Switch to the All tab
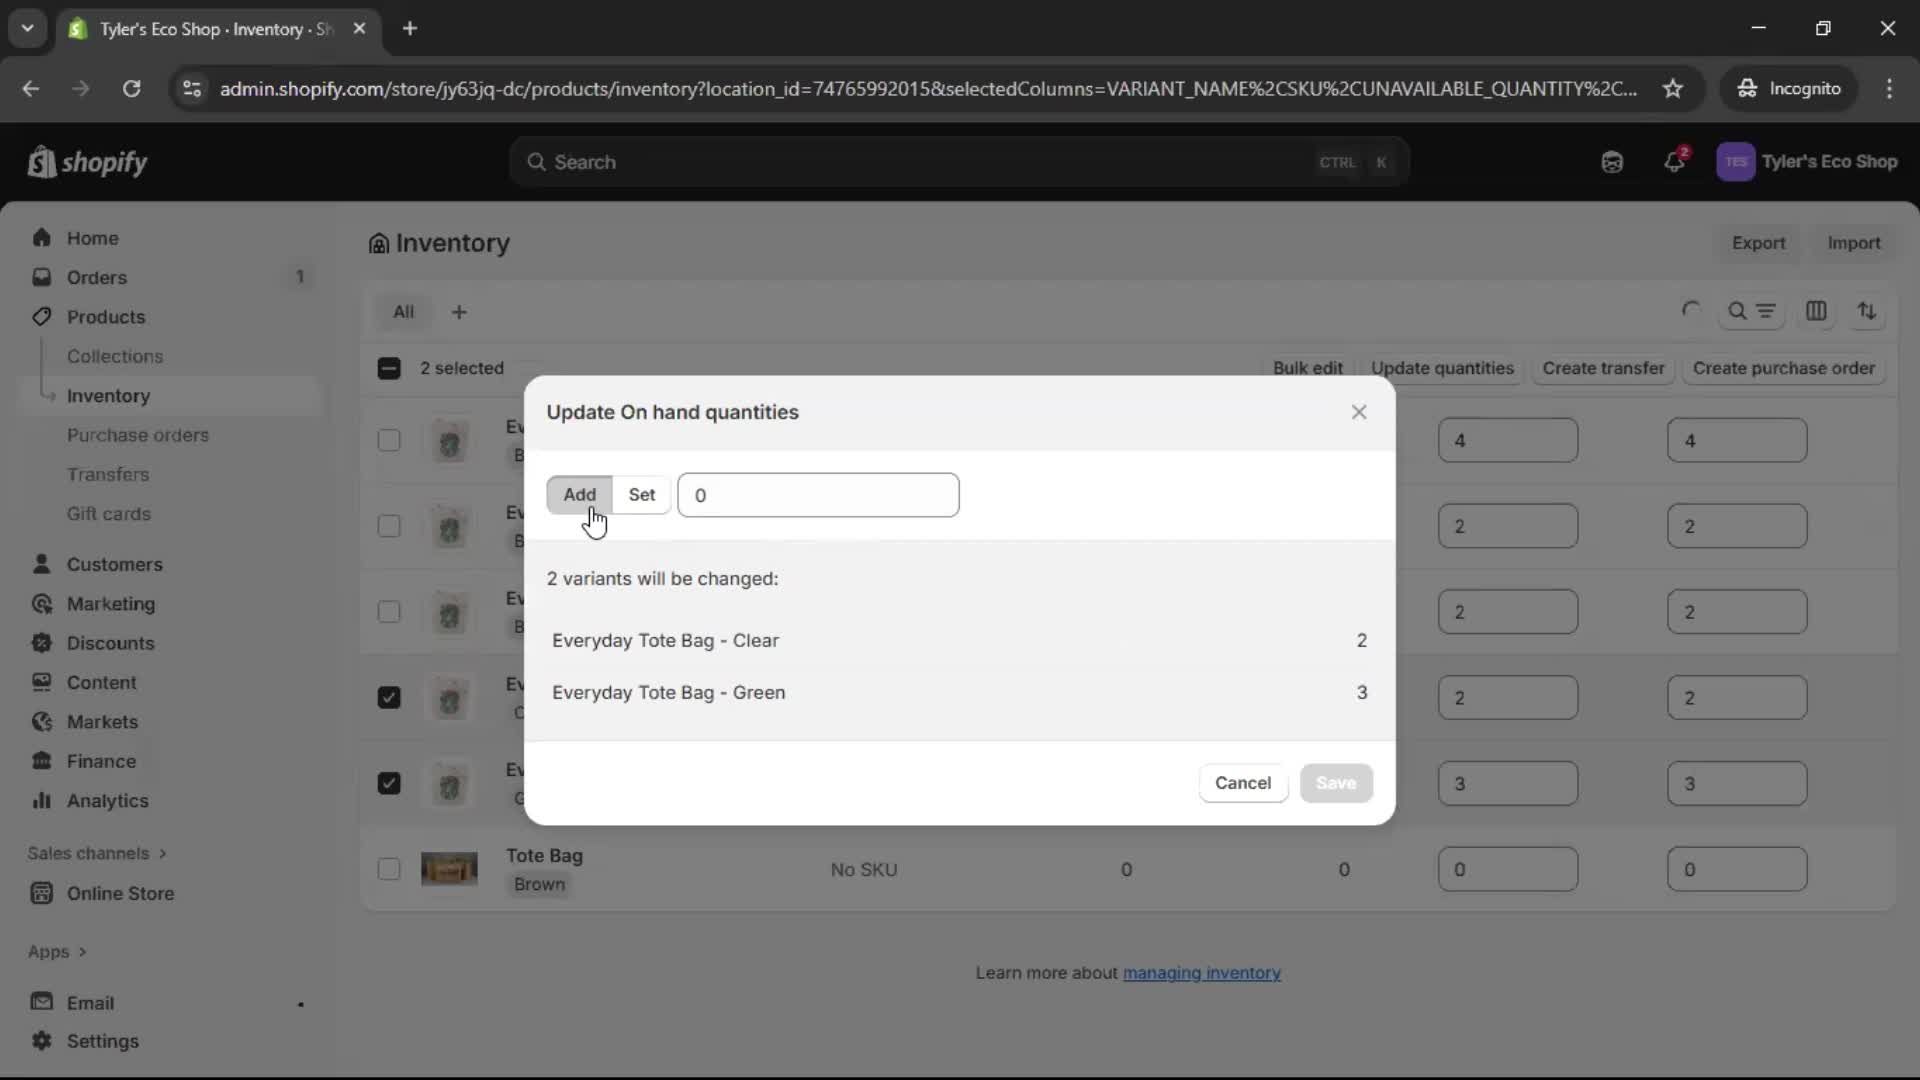This screenshot has width=1920, height=1080. 404,312
